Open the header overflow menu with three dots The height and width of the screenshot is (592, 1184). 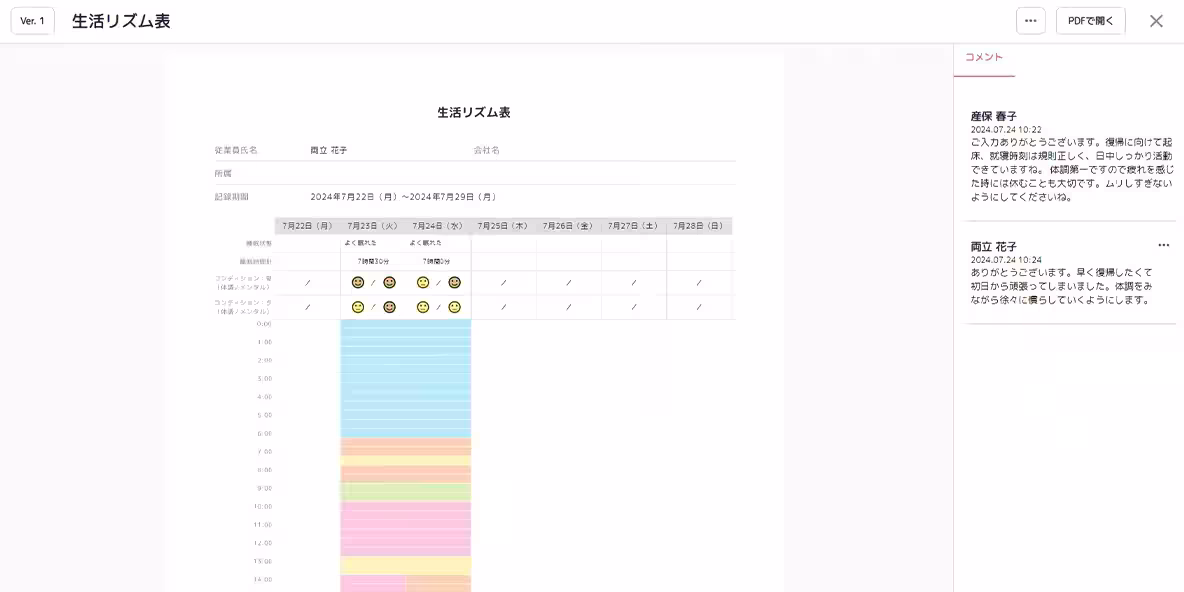coord(1030,20)
